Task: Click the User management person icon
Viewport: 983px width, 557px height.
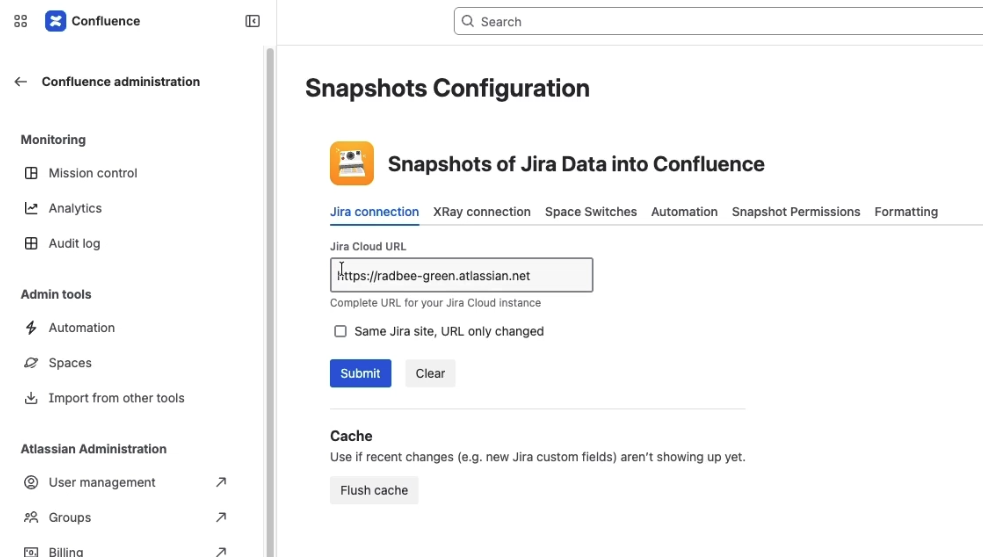Action: click(x=31, y=482)
